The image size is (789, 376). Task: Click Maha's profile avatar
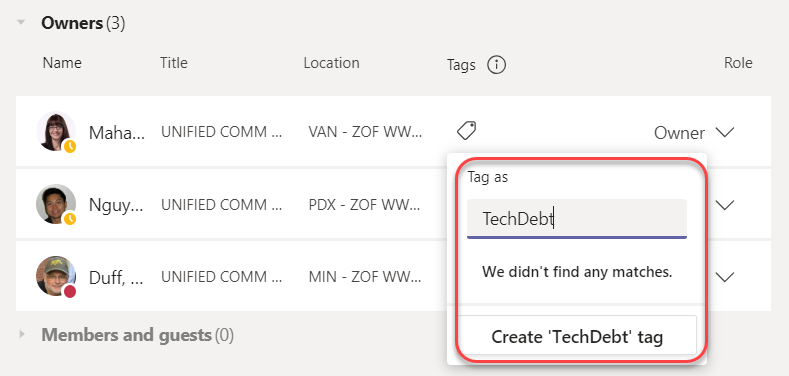click(x=56, y=131)
